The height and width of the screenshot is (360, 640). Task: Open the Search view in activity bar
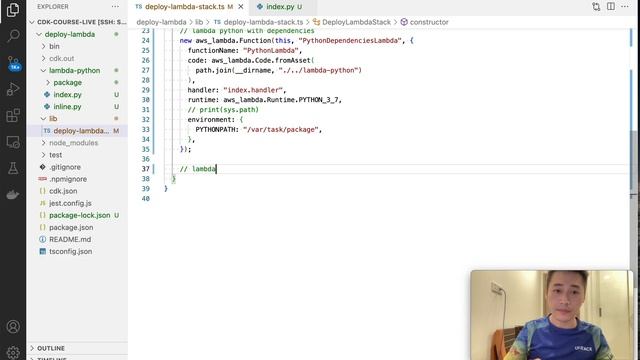[13, 36]
